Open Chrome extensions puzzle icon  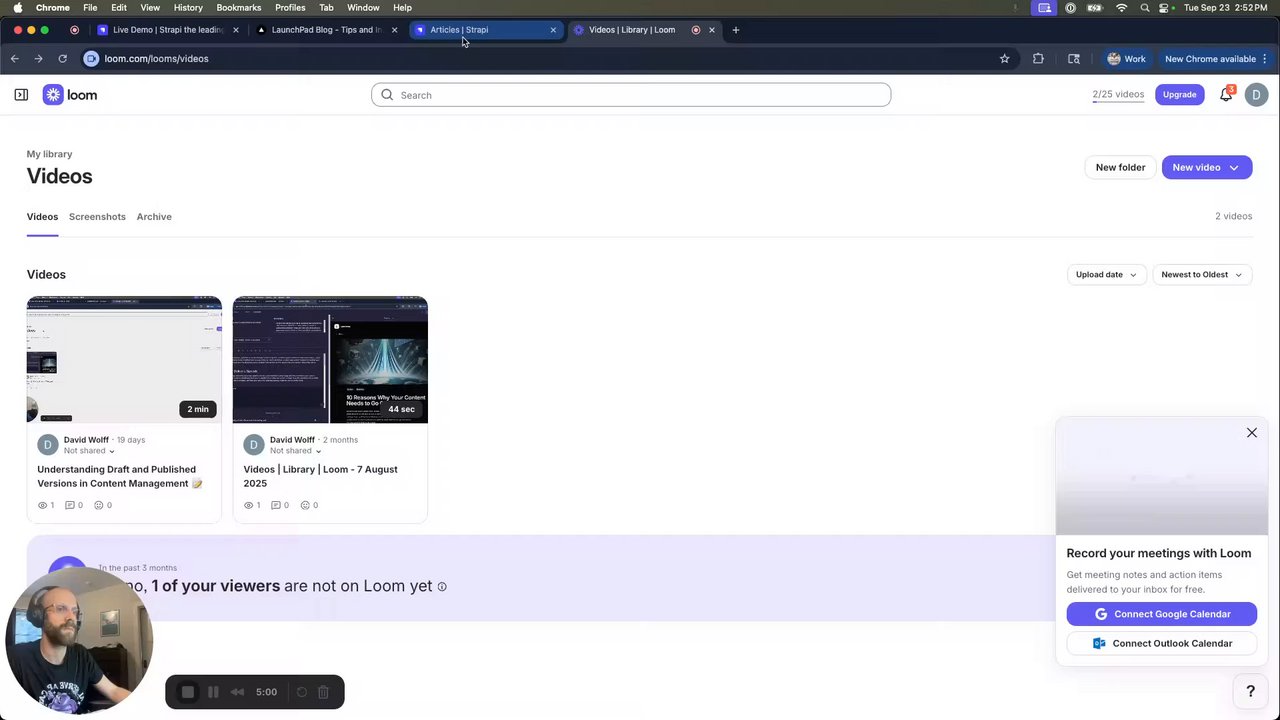click(x=1038, y=59)
